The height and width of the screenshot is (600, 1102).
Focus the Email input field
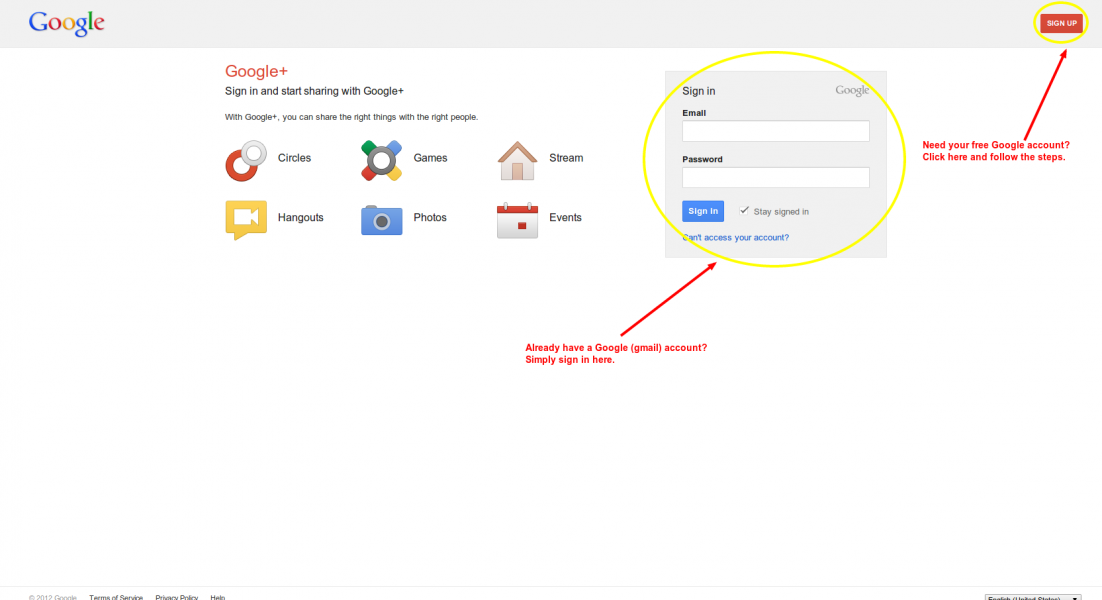pyautogui.click(x=775, y=131)
